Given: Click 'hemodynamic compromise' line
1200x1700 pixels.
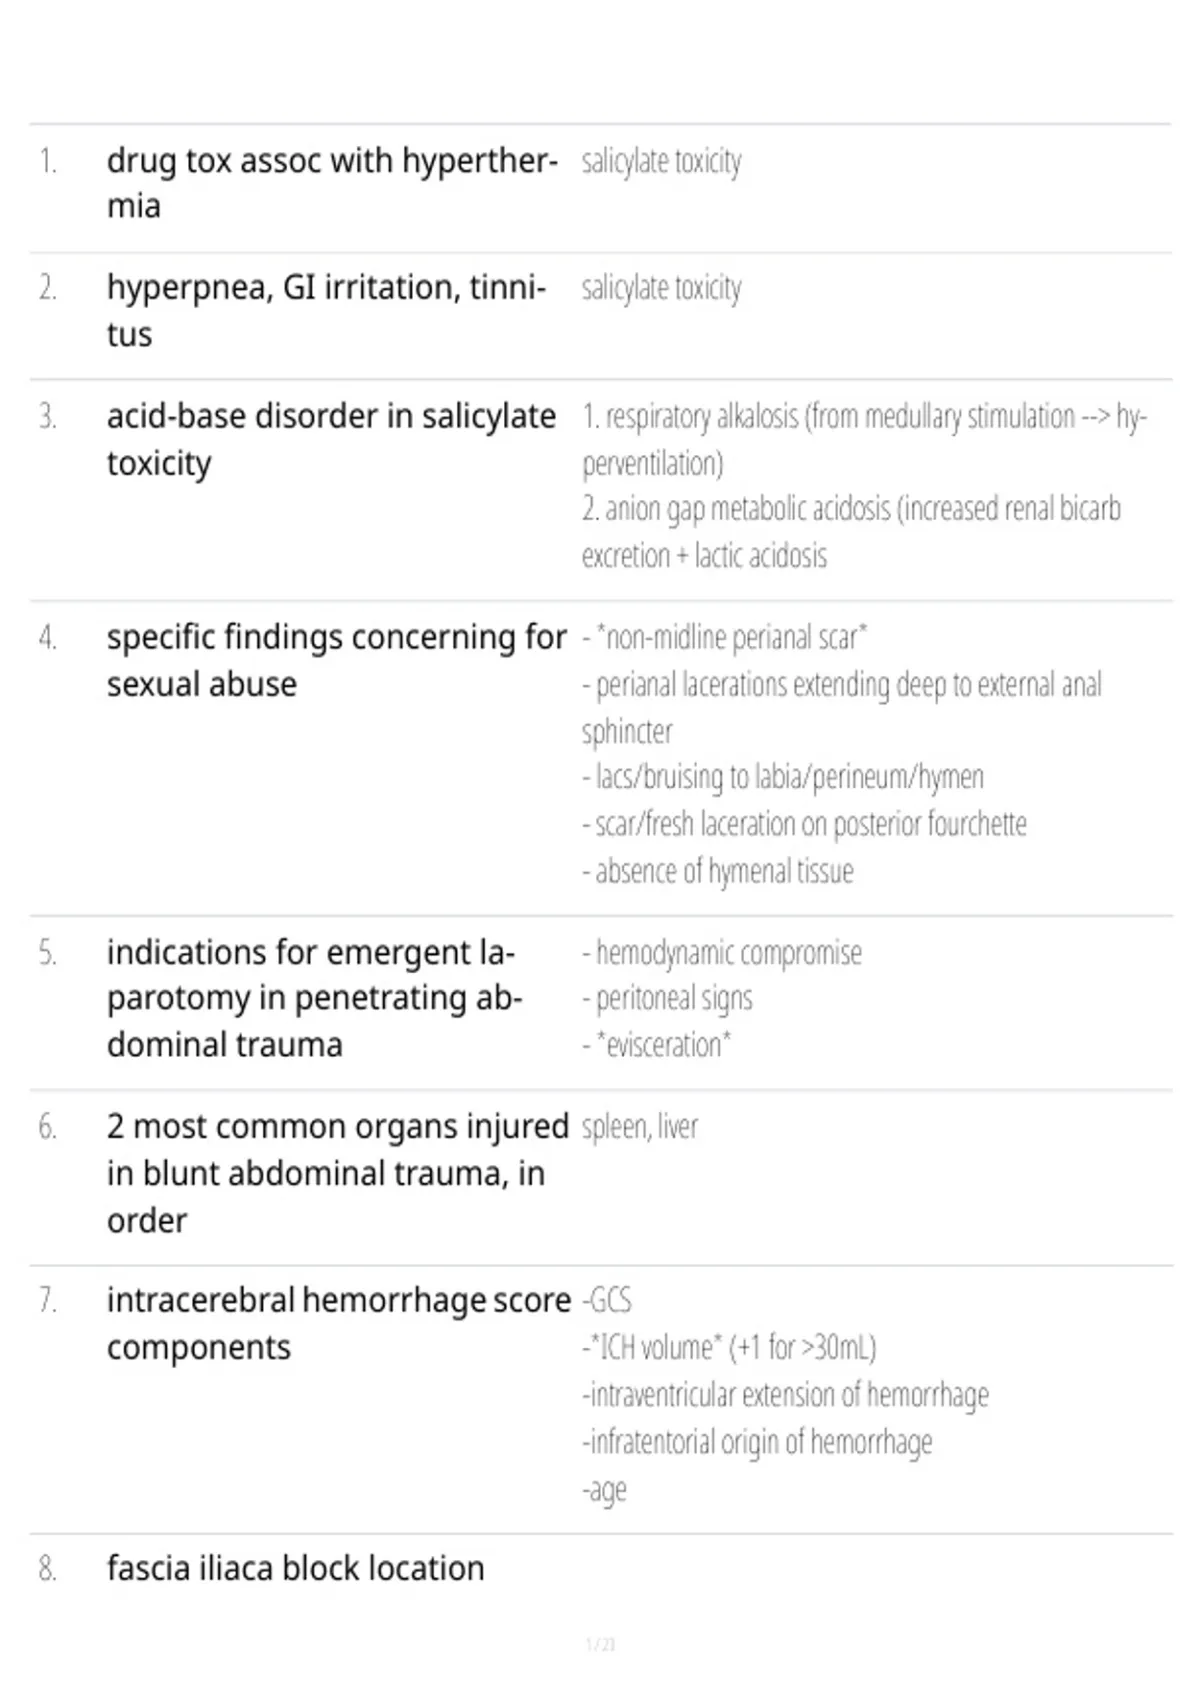Looking at the screenshot, I should 722,952.
